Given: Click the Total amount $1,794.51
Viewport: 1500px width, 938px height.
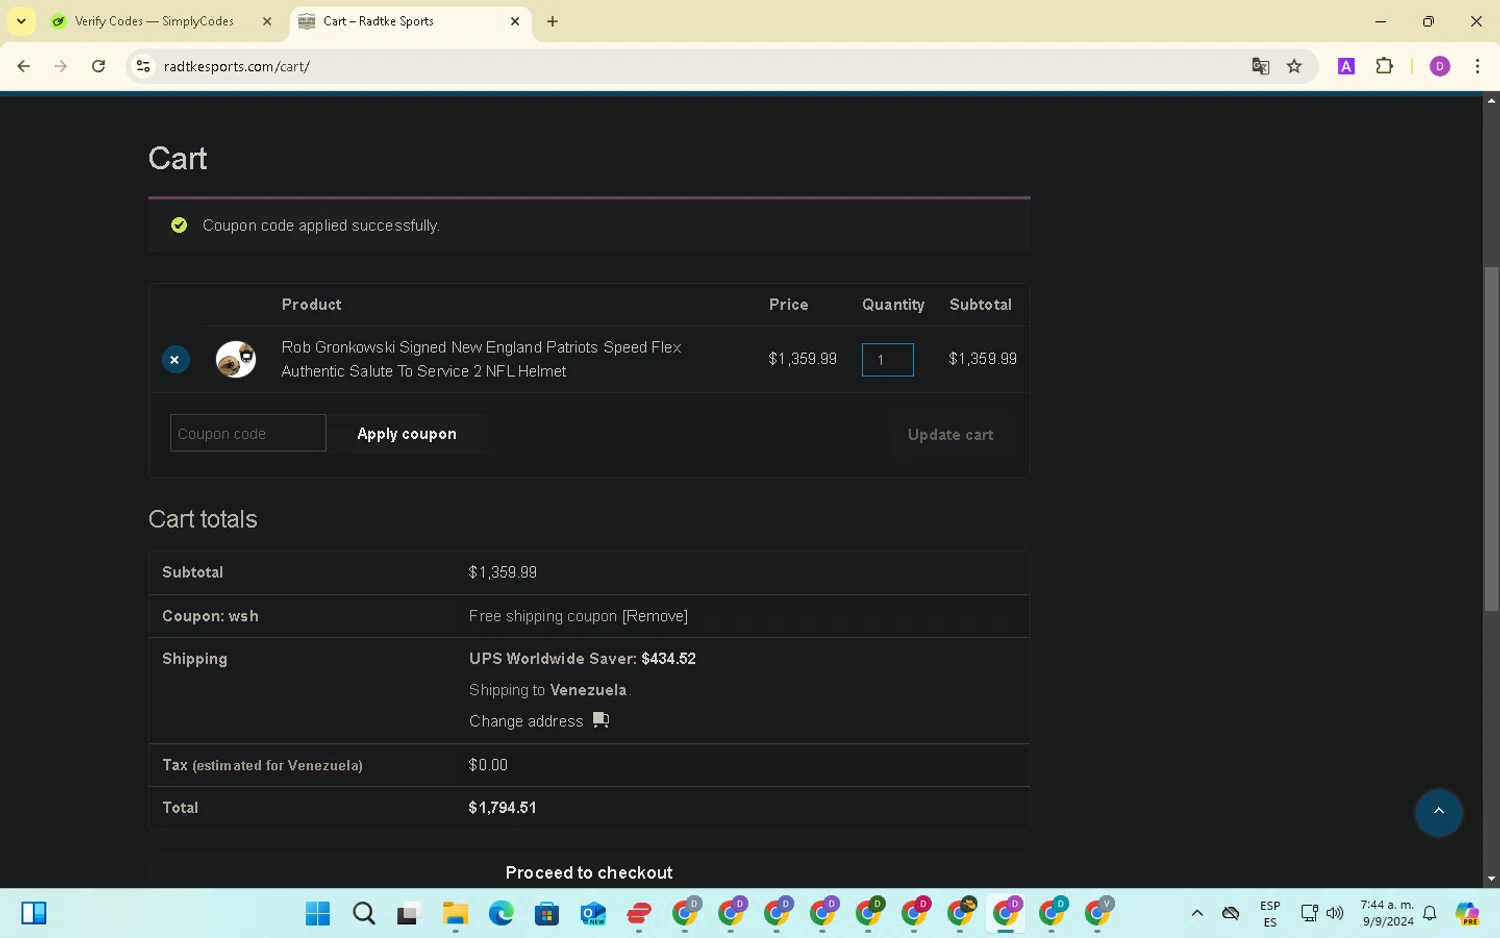Looking at the screenshot, I should (502, 808).
